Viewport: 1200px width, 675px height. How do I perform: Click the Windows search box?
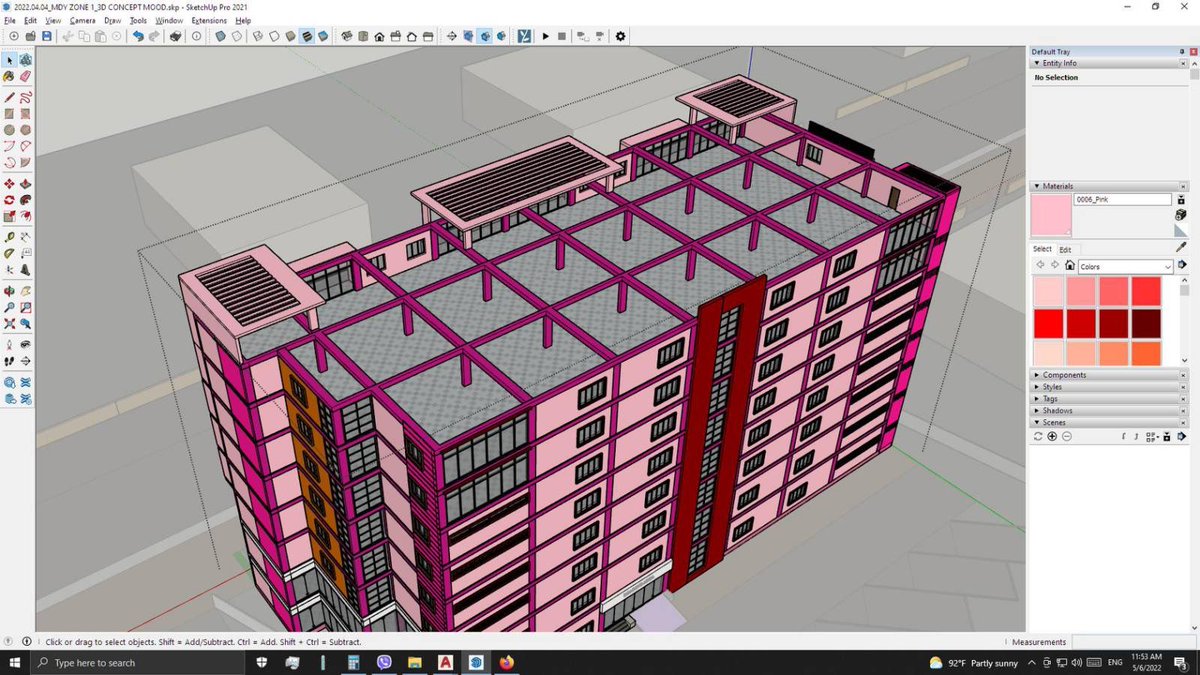coord(140,663)
